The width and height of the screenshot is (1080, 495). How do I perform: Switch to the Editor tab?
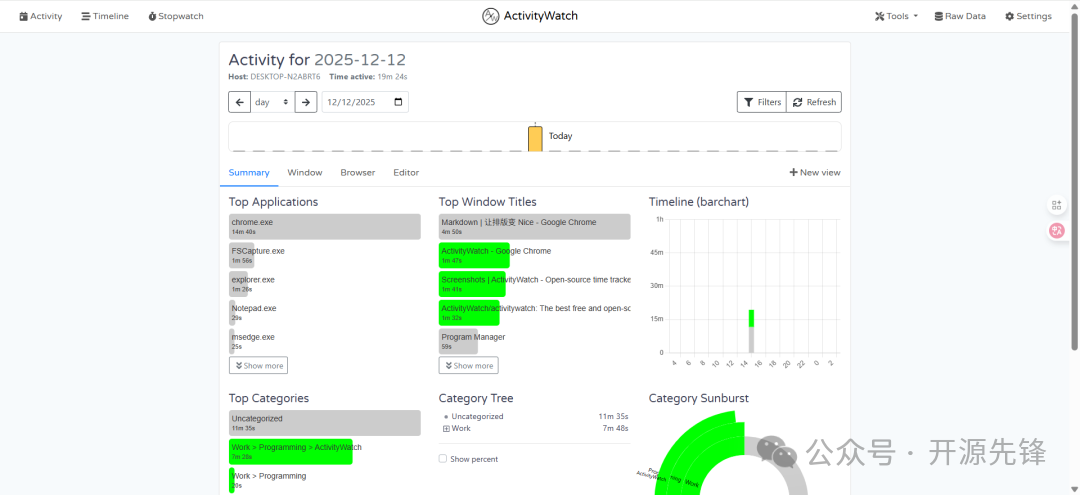[x=406, y=172]
